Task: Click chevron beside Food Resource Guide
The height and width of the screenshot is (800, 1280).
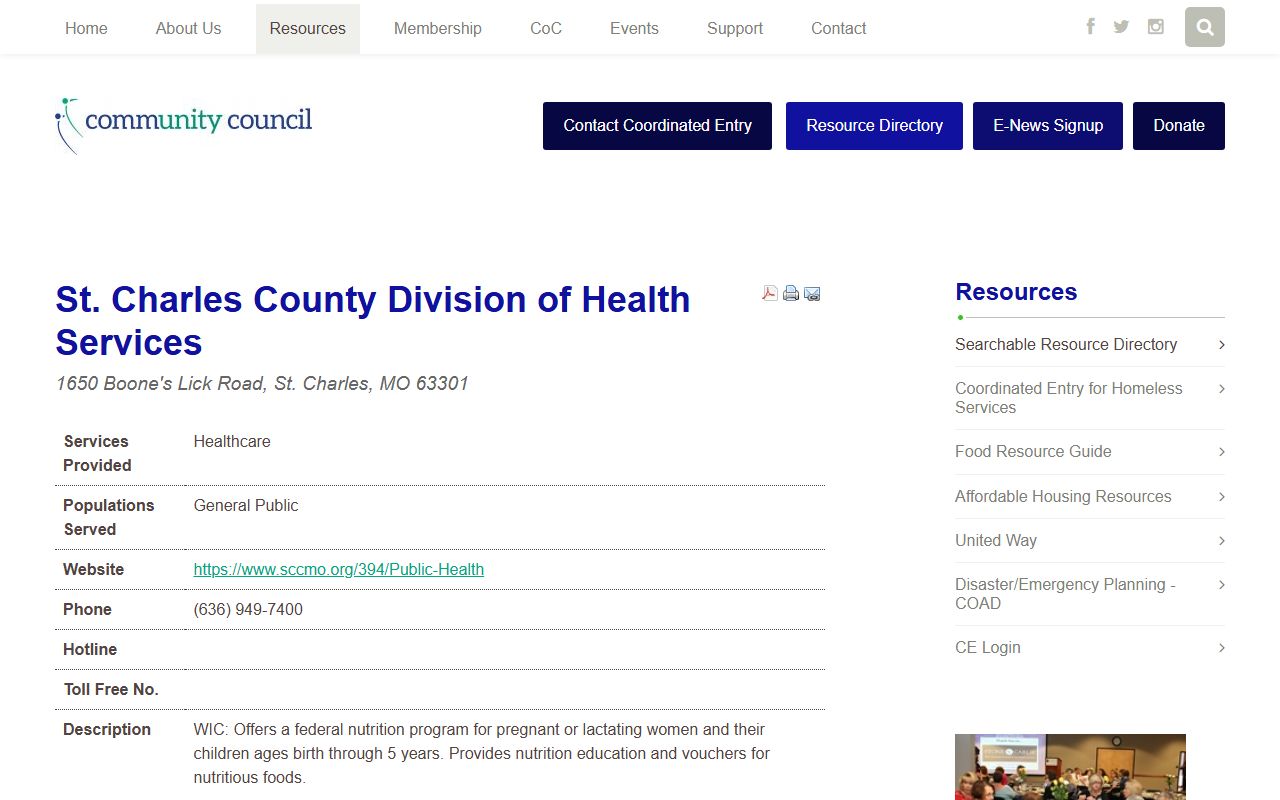Action: pyautogui.click(x=1221, y=452)
